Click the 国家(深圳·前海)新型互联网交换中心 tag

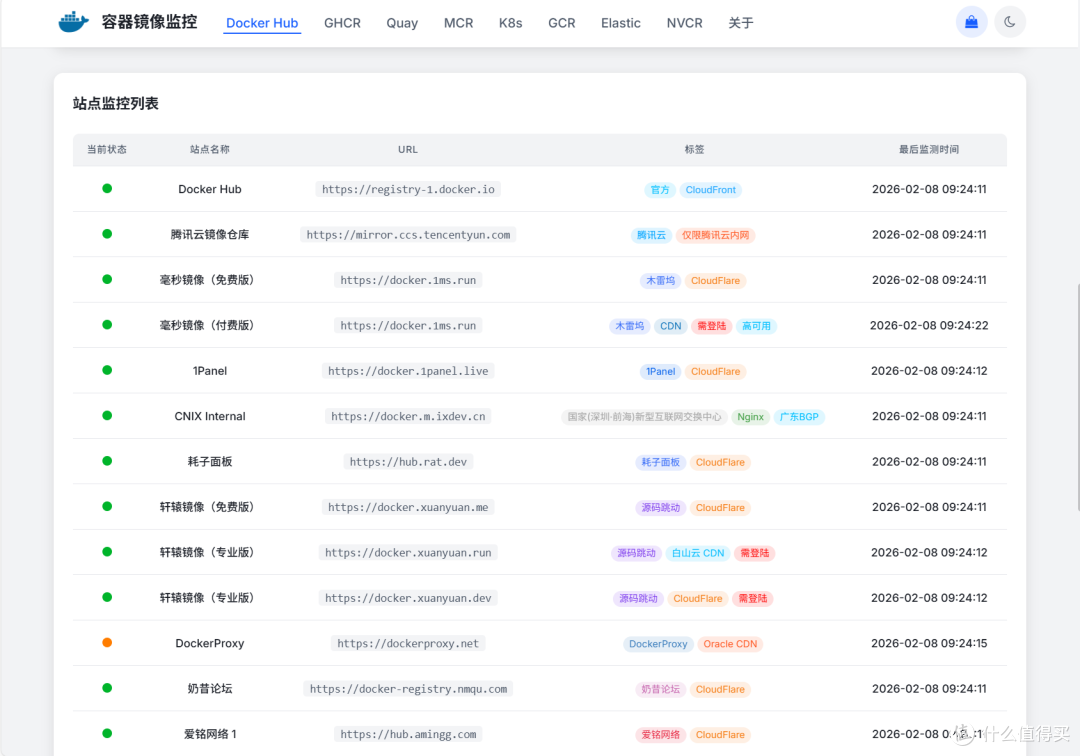(644, 417)
